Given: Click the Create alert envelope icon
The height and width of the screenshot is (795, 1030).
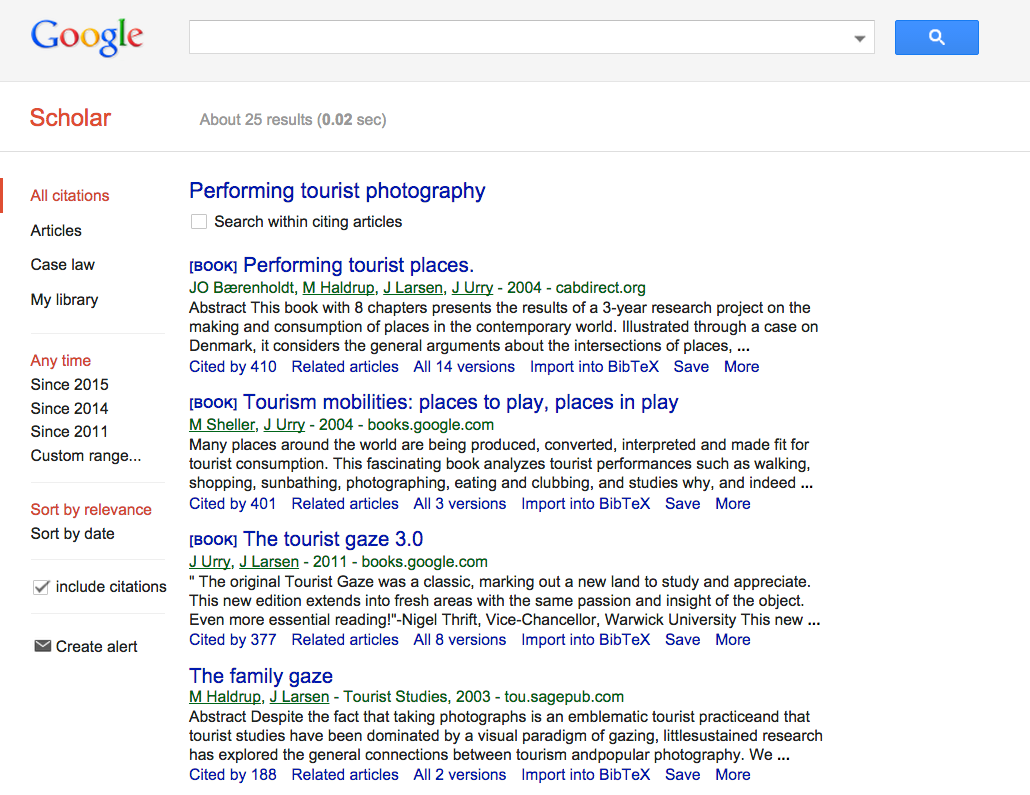Looking at the screenshot, I should [43, 645].
